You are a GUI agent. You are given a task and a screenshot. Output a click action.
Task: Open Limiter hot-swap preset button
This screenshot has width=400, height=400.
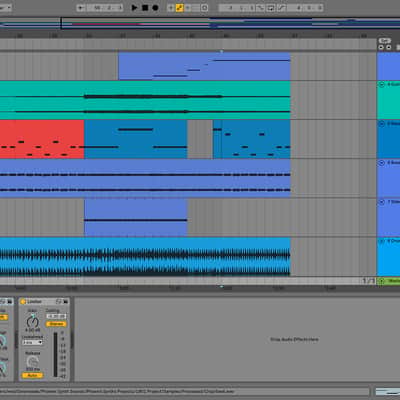coord(59,302)
